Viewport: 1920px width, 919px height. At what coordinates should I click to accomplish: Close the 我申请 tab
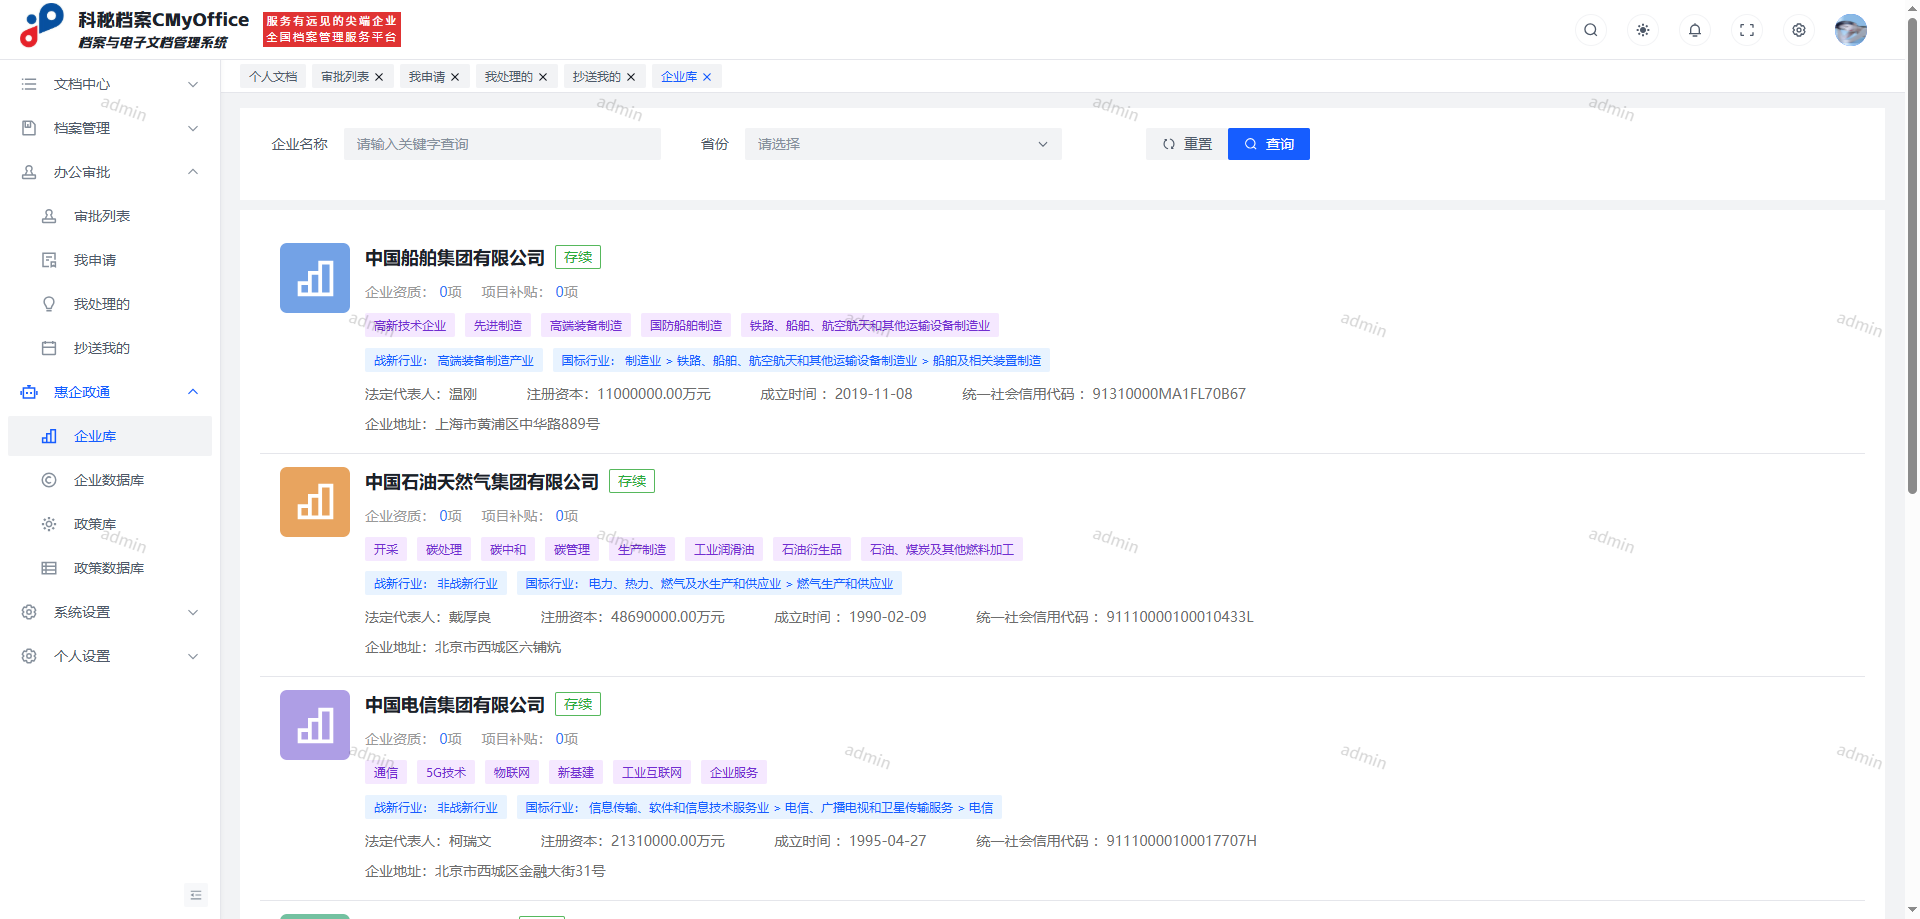click(x=455, y=77)
